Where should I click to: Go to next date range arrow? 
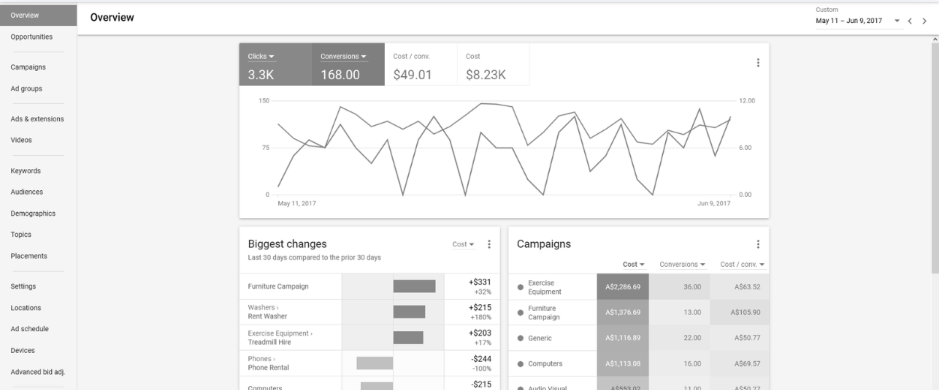point(924,21)
